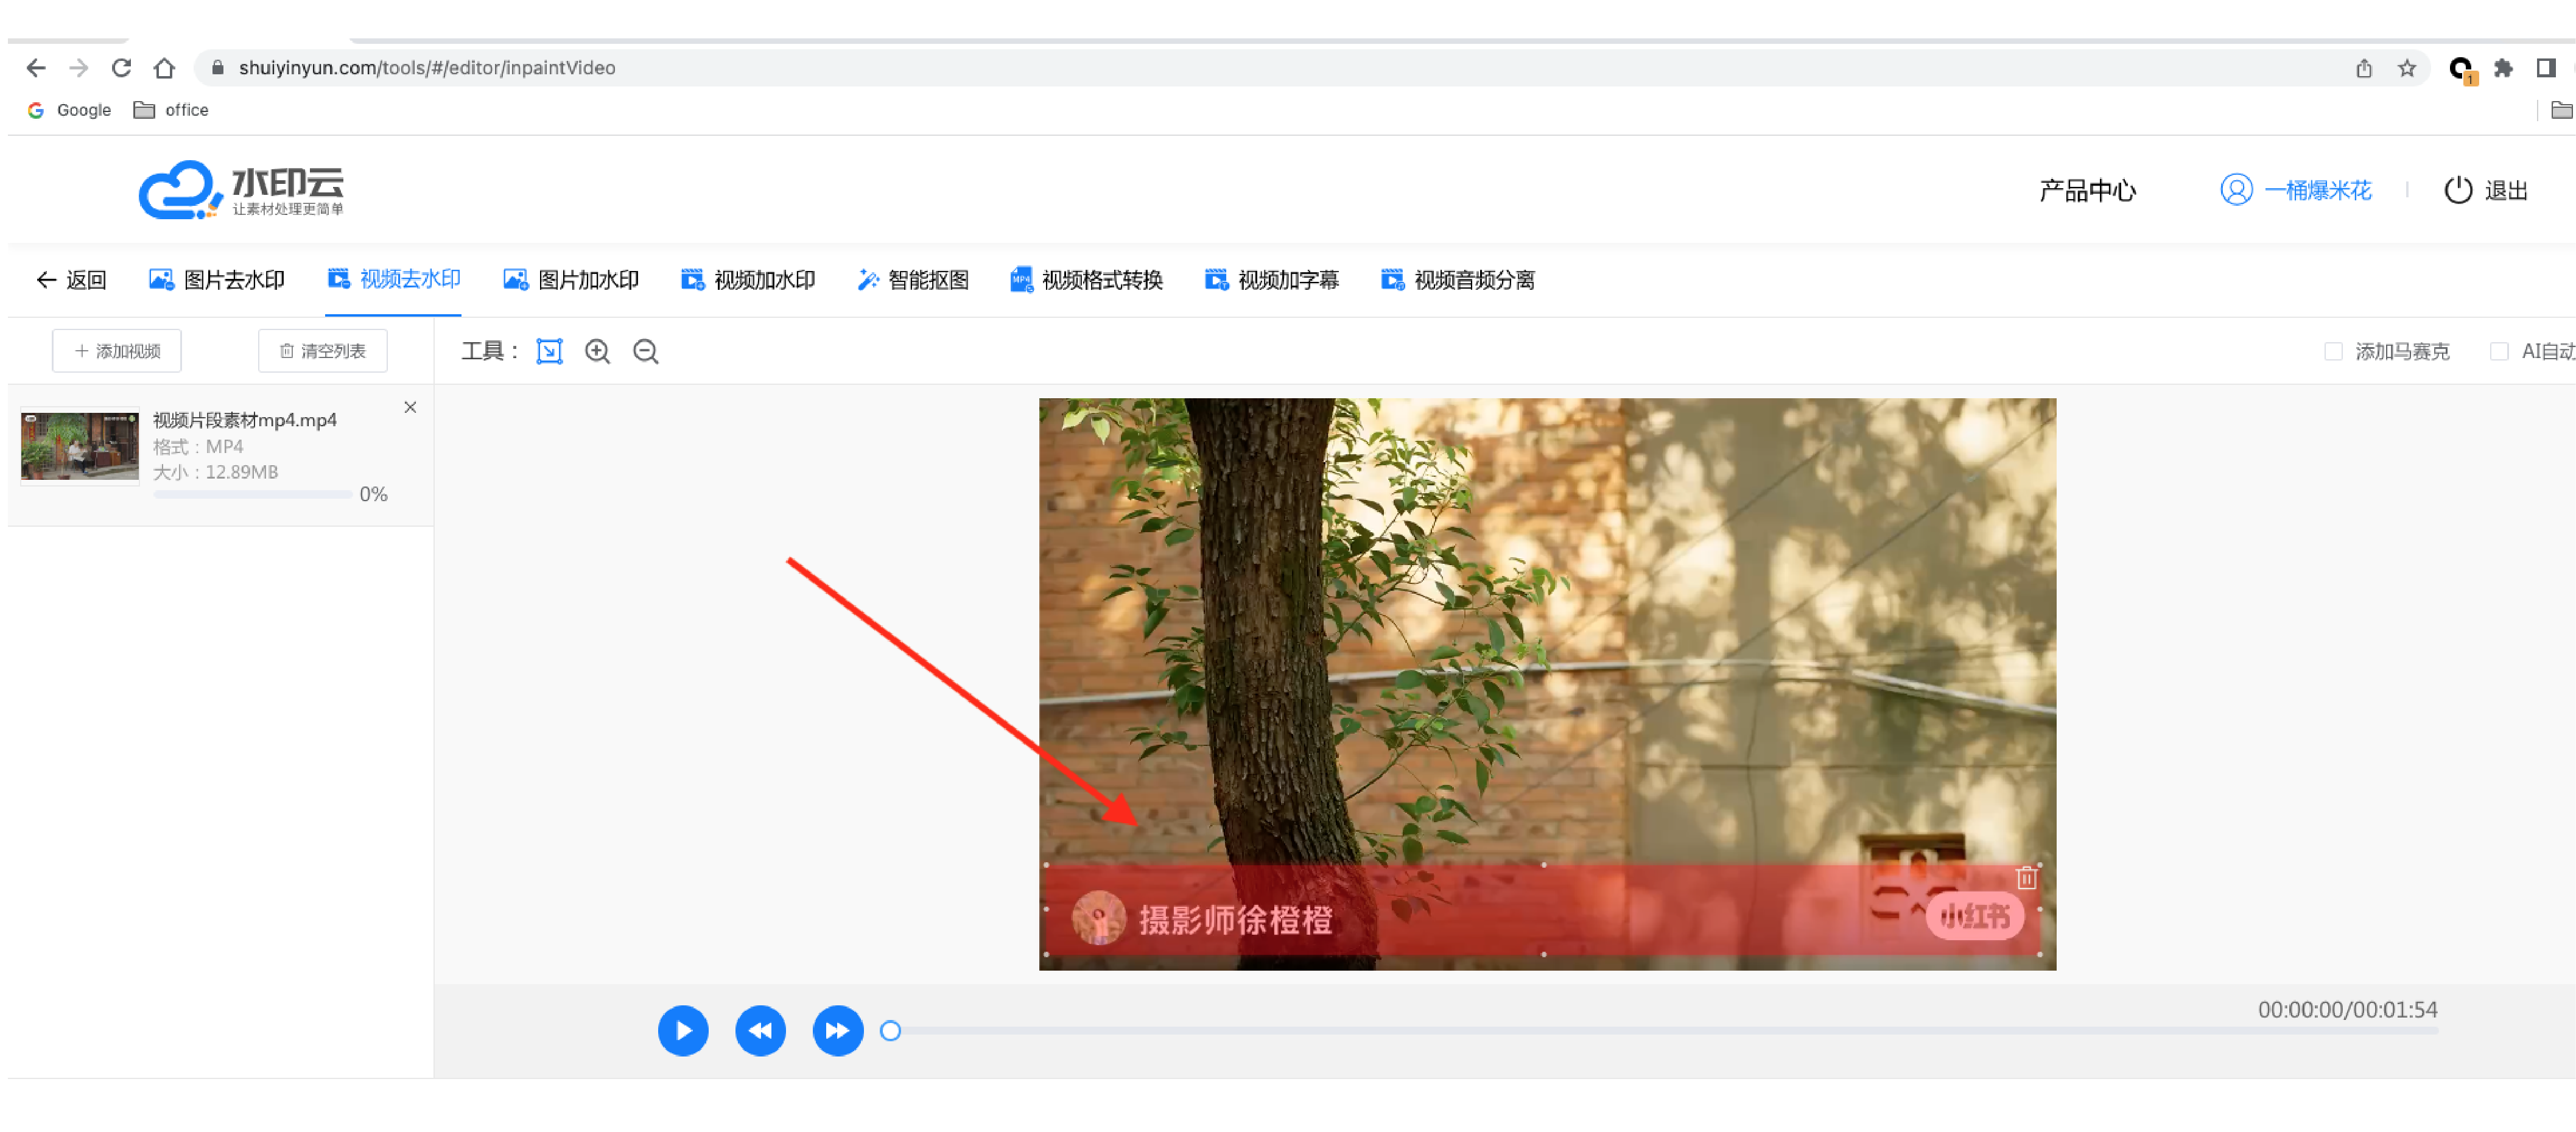Screen dimensions: 2576x1132
Task: Switch to 视频加水印 tab
Action: click(x=748, y=280)
